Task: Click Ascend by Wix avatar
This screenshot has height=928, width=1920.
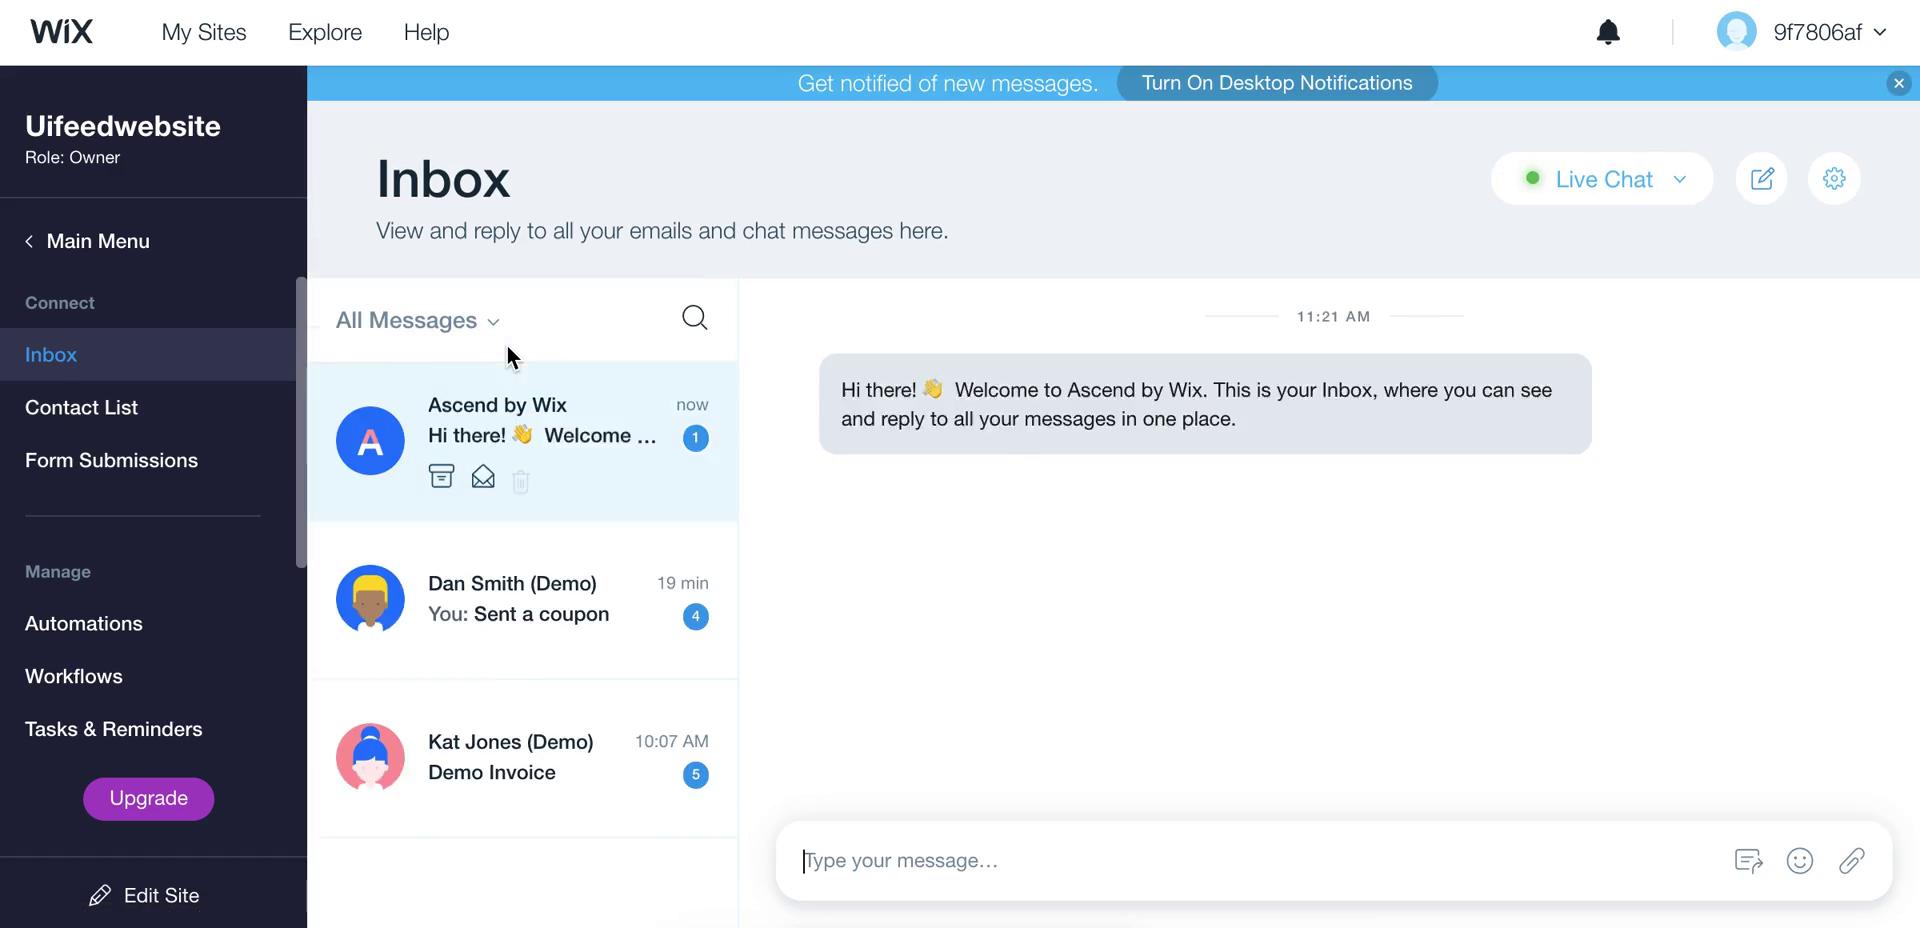Action: (370, 441)
